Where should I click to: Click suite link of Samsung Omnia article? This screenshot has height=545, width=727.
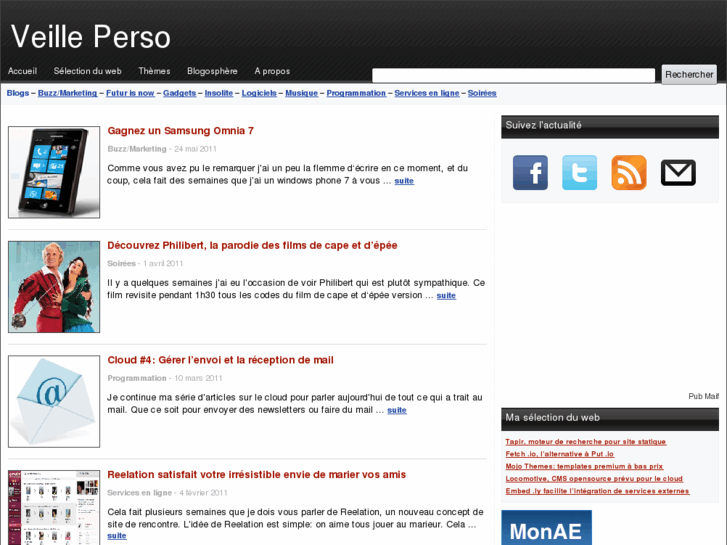[404, 181]
